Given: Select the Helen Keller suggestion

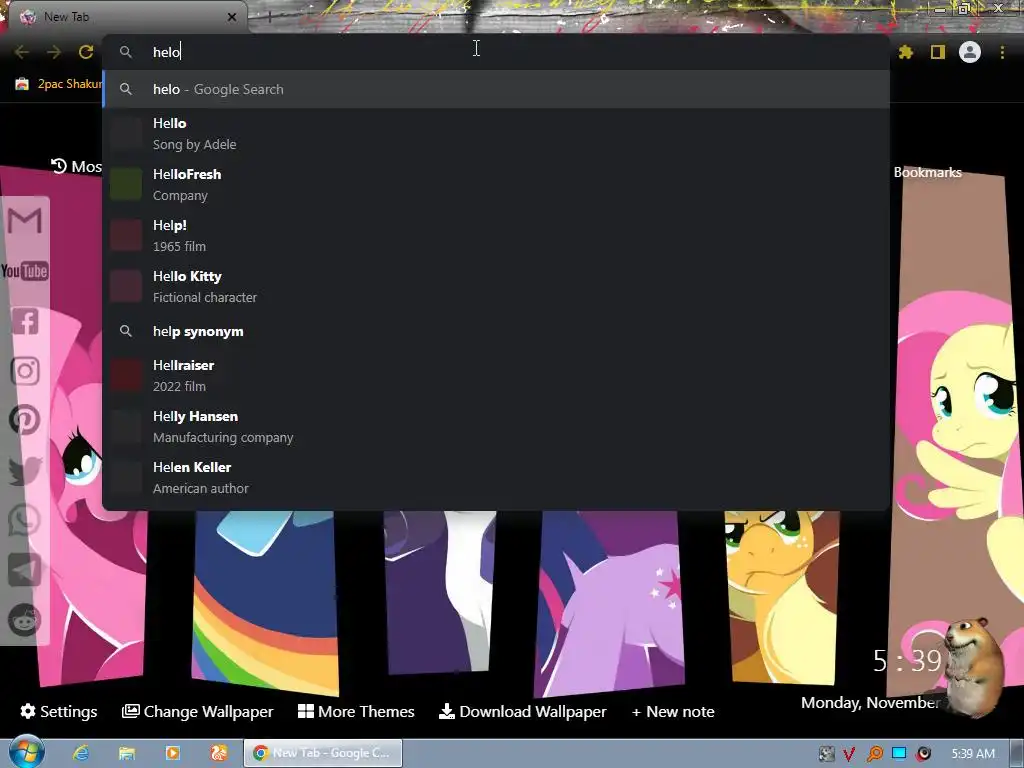Looking at the screenshot, I should [x=496, y=477].
